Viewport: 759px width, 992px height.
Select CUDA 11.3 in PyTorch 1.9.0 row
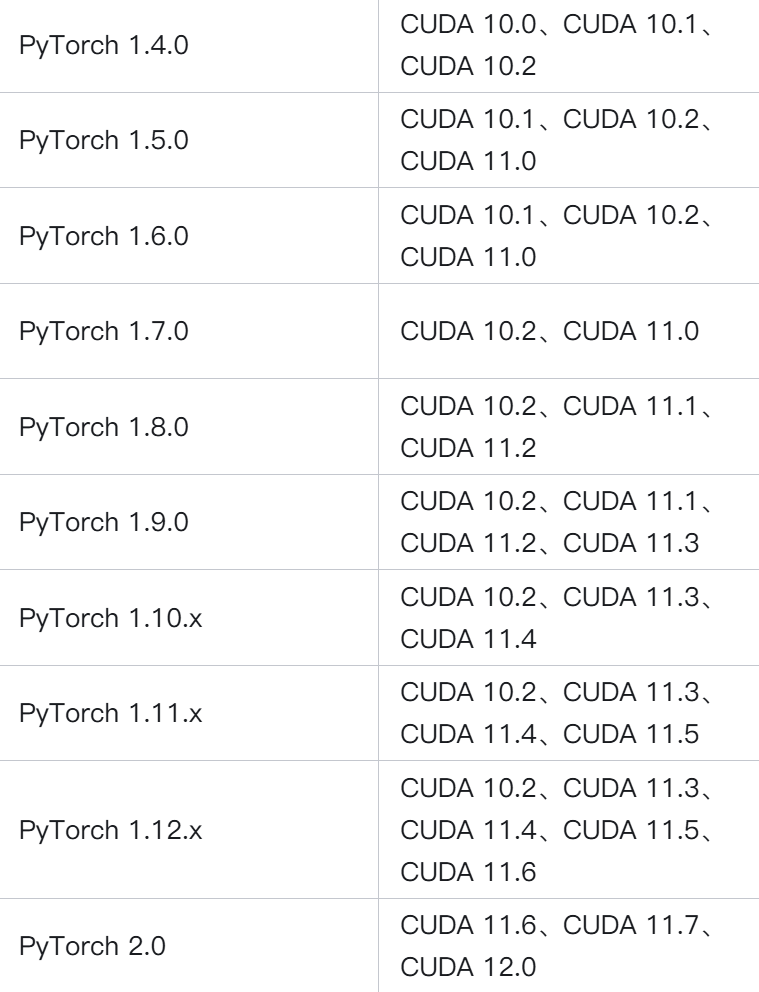(631, 543)
